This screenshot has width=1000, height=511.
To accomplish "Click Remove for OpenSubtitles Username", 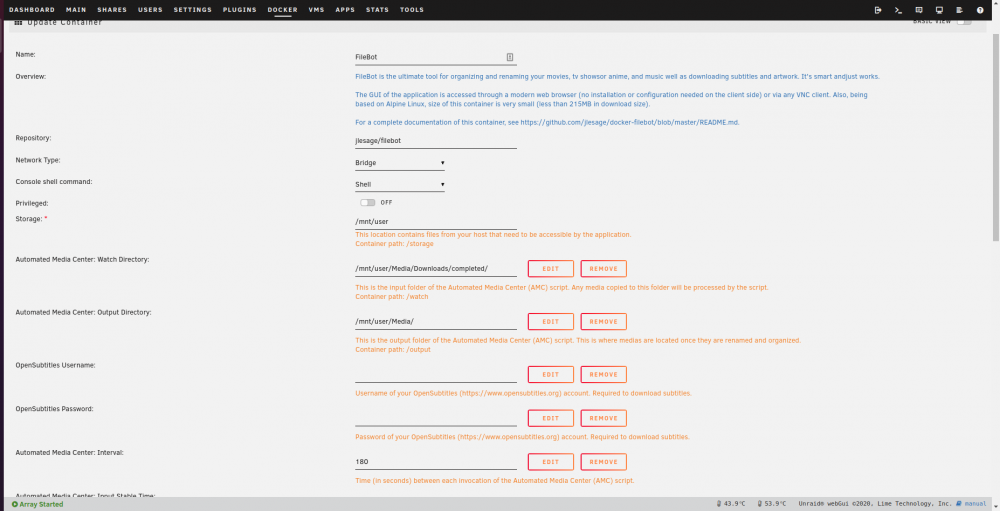I will 603,374.
